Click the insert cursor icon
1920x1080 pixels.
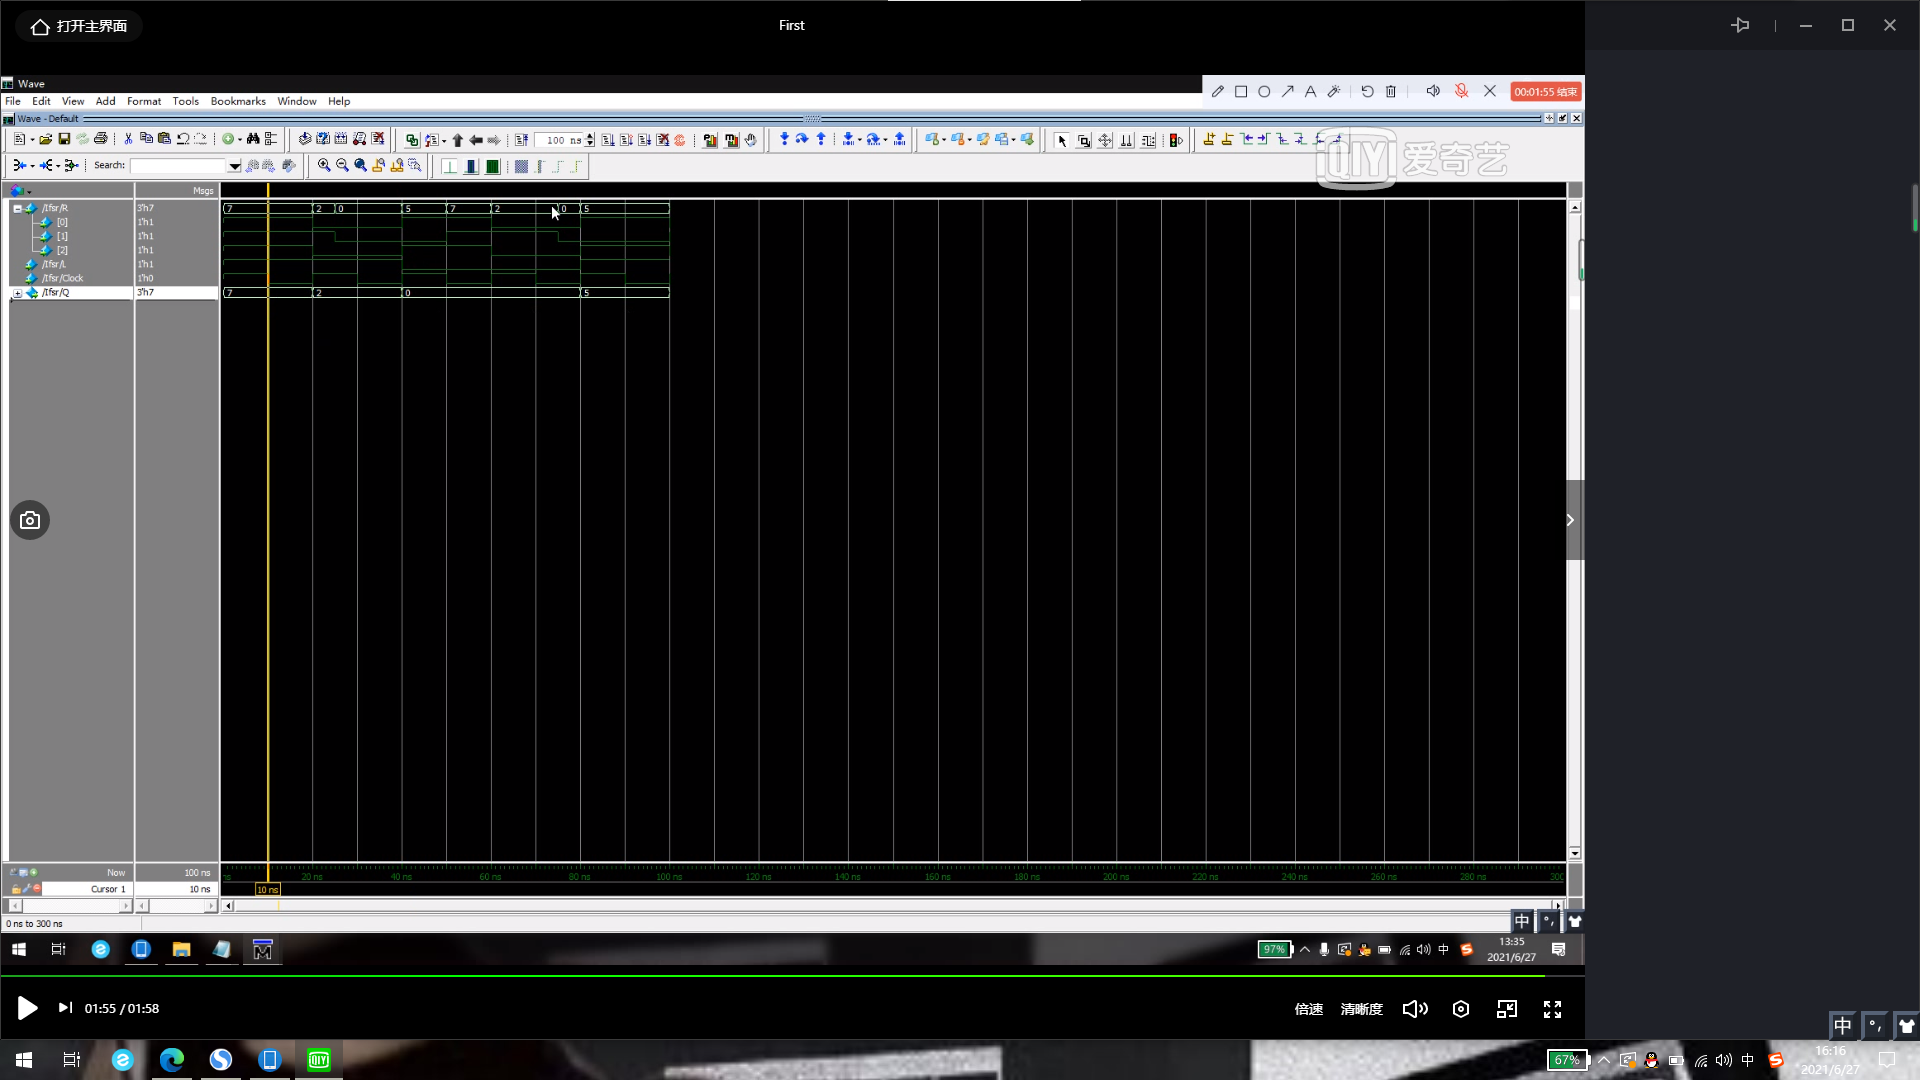click(x=1209, y=140)
